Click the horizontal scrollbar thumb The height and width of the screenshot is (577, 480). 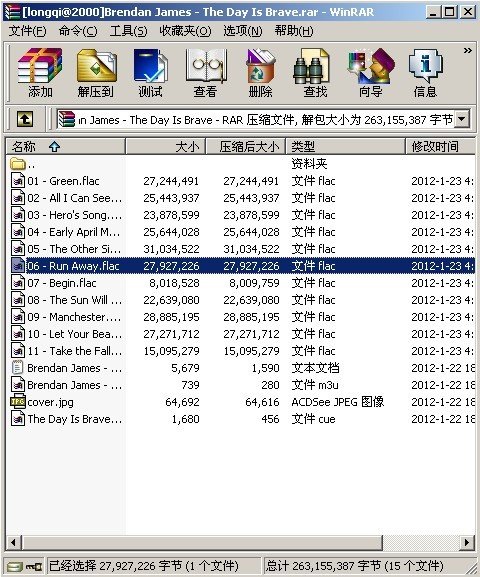click(202, 542)
